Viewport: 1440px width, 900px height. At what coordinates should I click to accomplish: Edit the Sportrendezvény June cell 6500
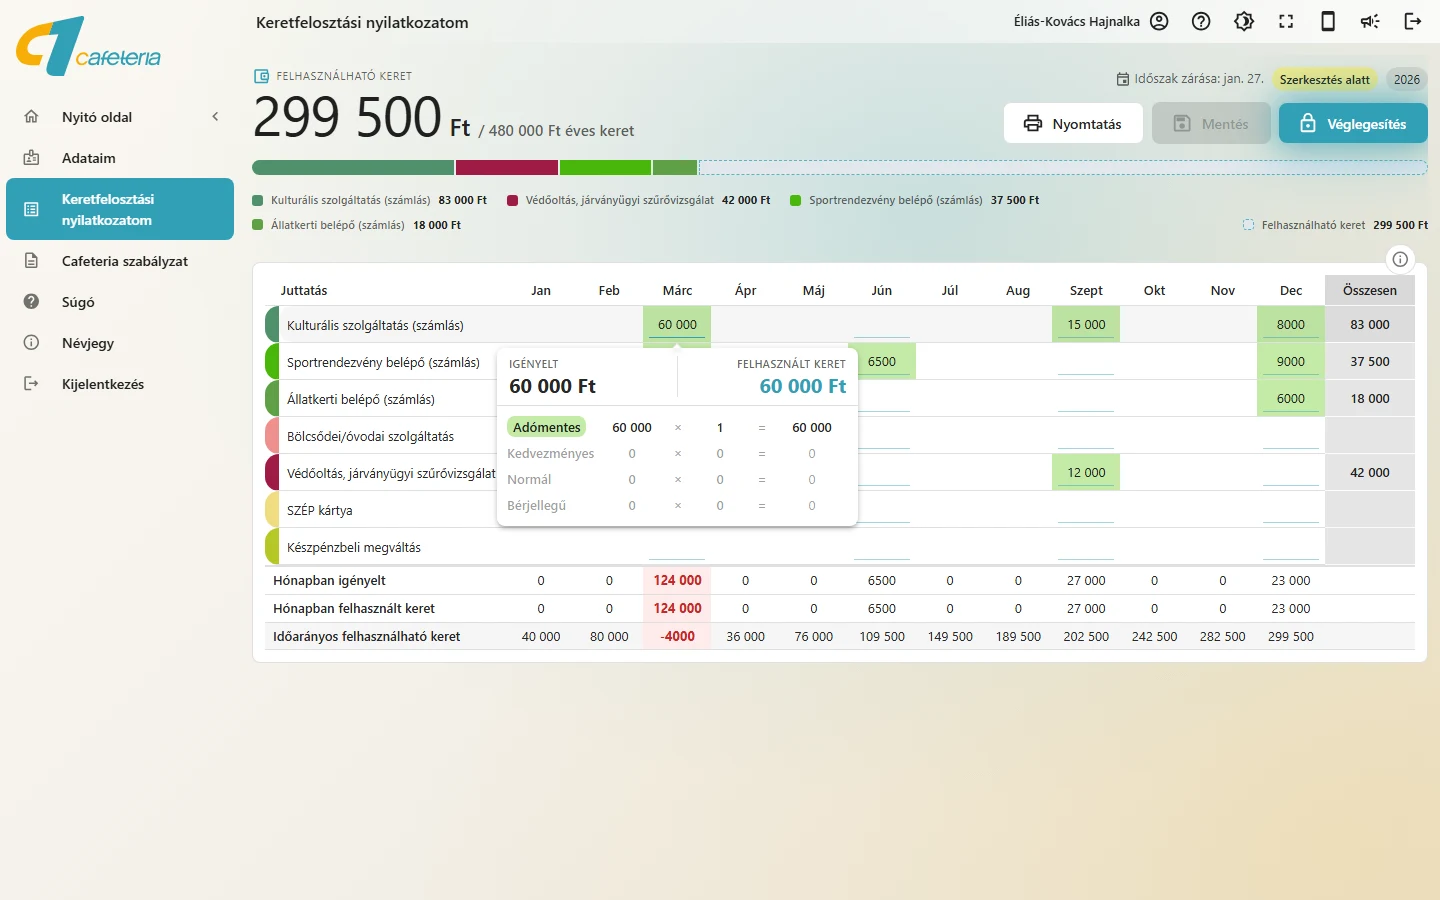pyautogui.click(x=882, y=362)
